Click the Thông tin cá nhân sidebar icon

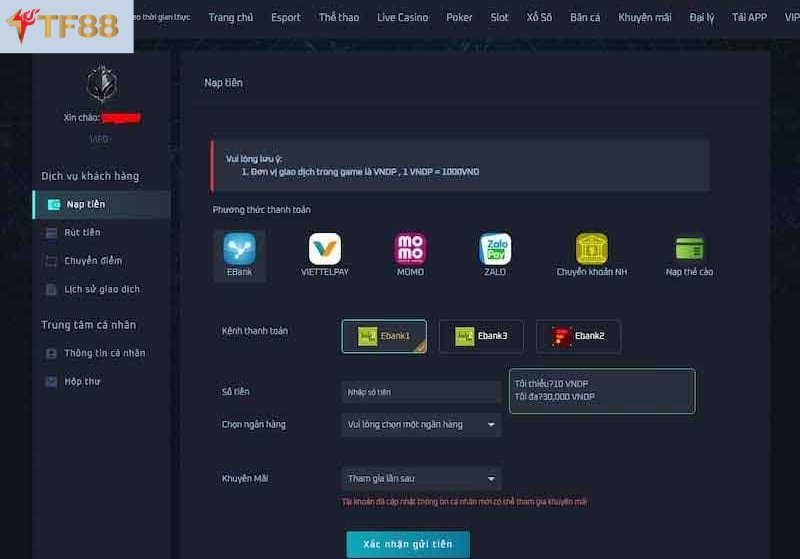click(51, 353)
